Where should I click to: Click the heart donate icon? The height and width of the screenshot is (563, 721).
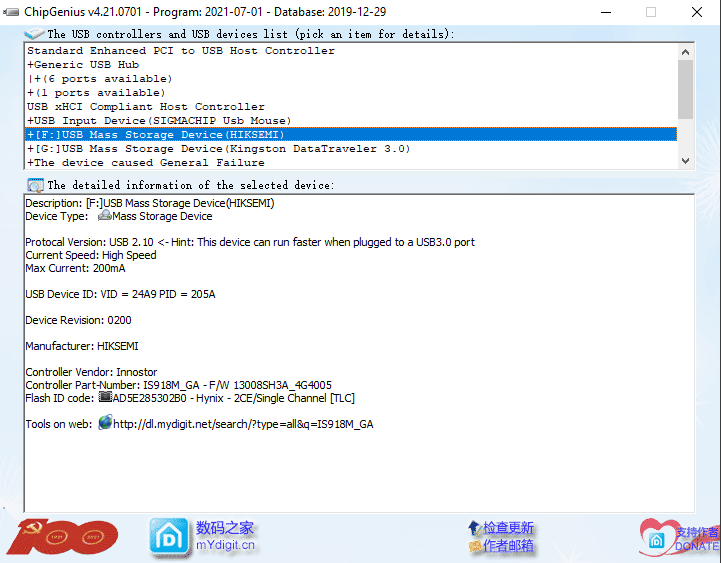coord(657,537)
